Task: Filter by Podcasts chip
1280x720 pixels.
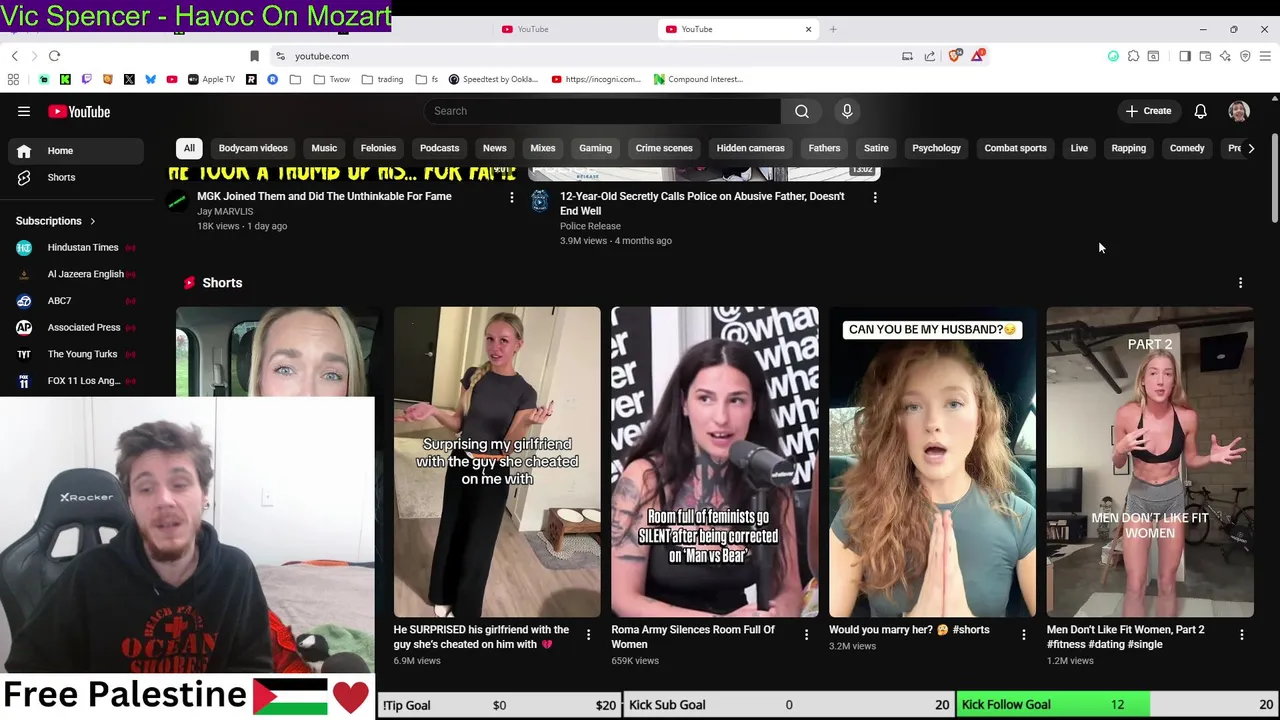Action: [x=439, y=148]
